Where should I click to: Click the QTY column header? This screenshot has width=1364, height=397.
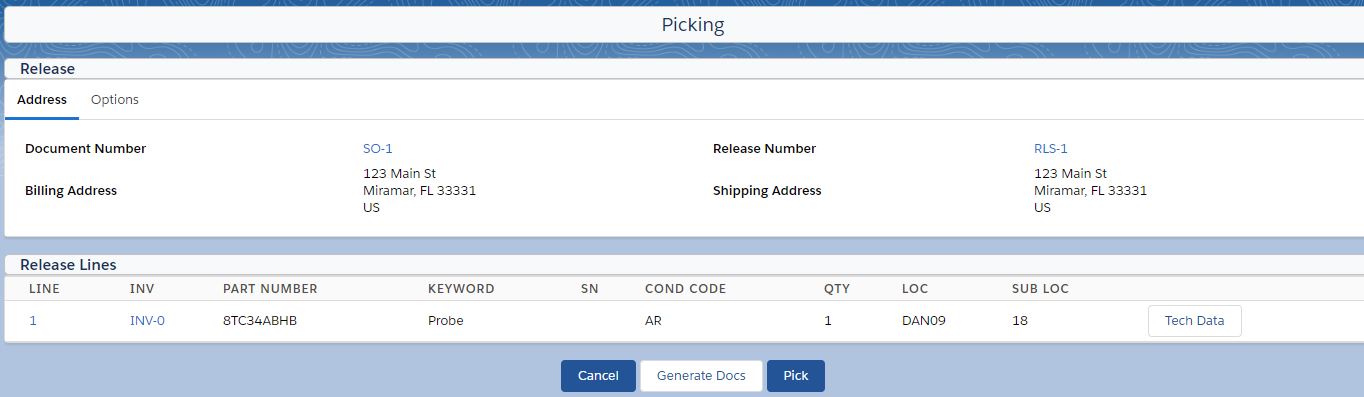837,289
